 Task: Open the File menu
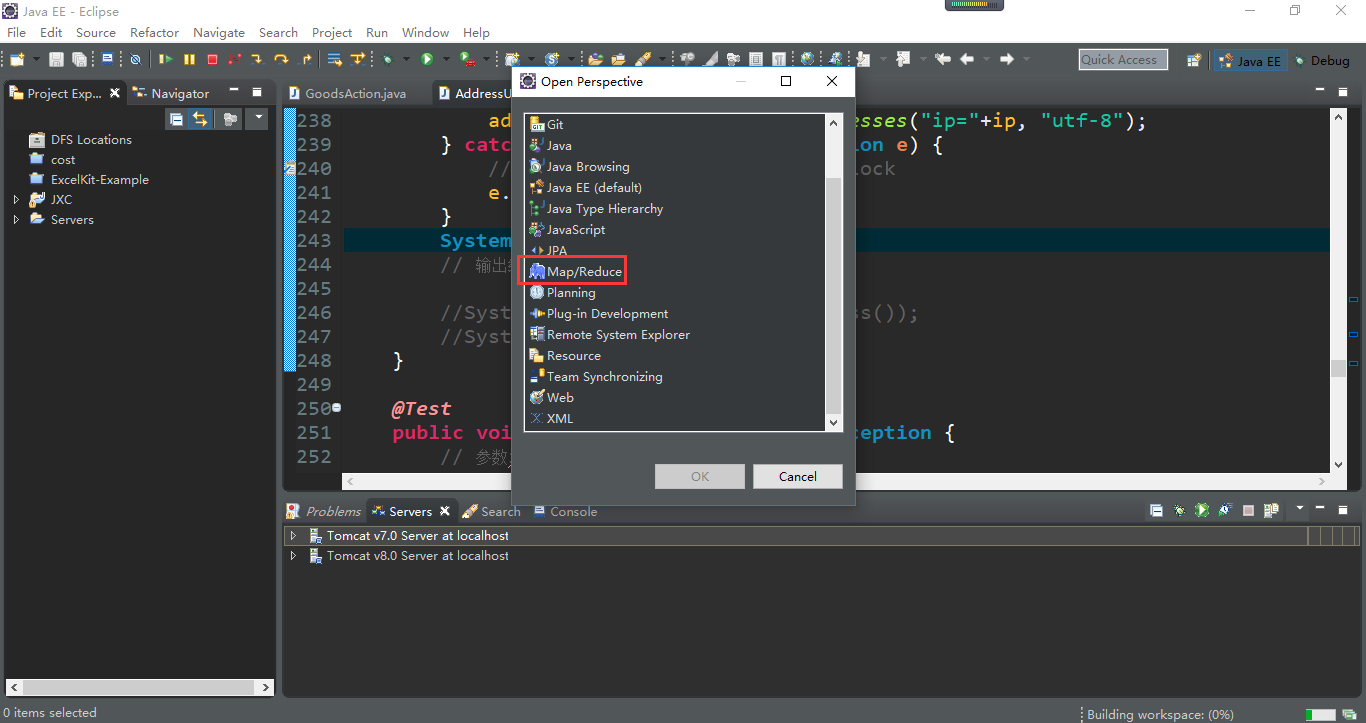click(x=16, y=32)
